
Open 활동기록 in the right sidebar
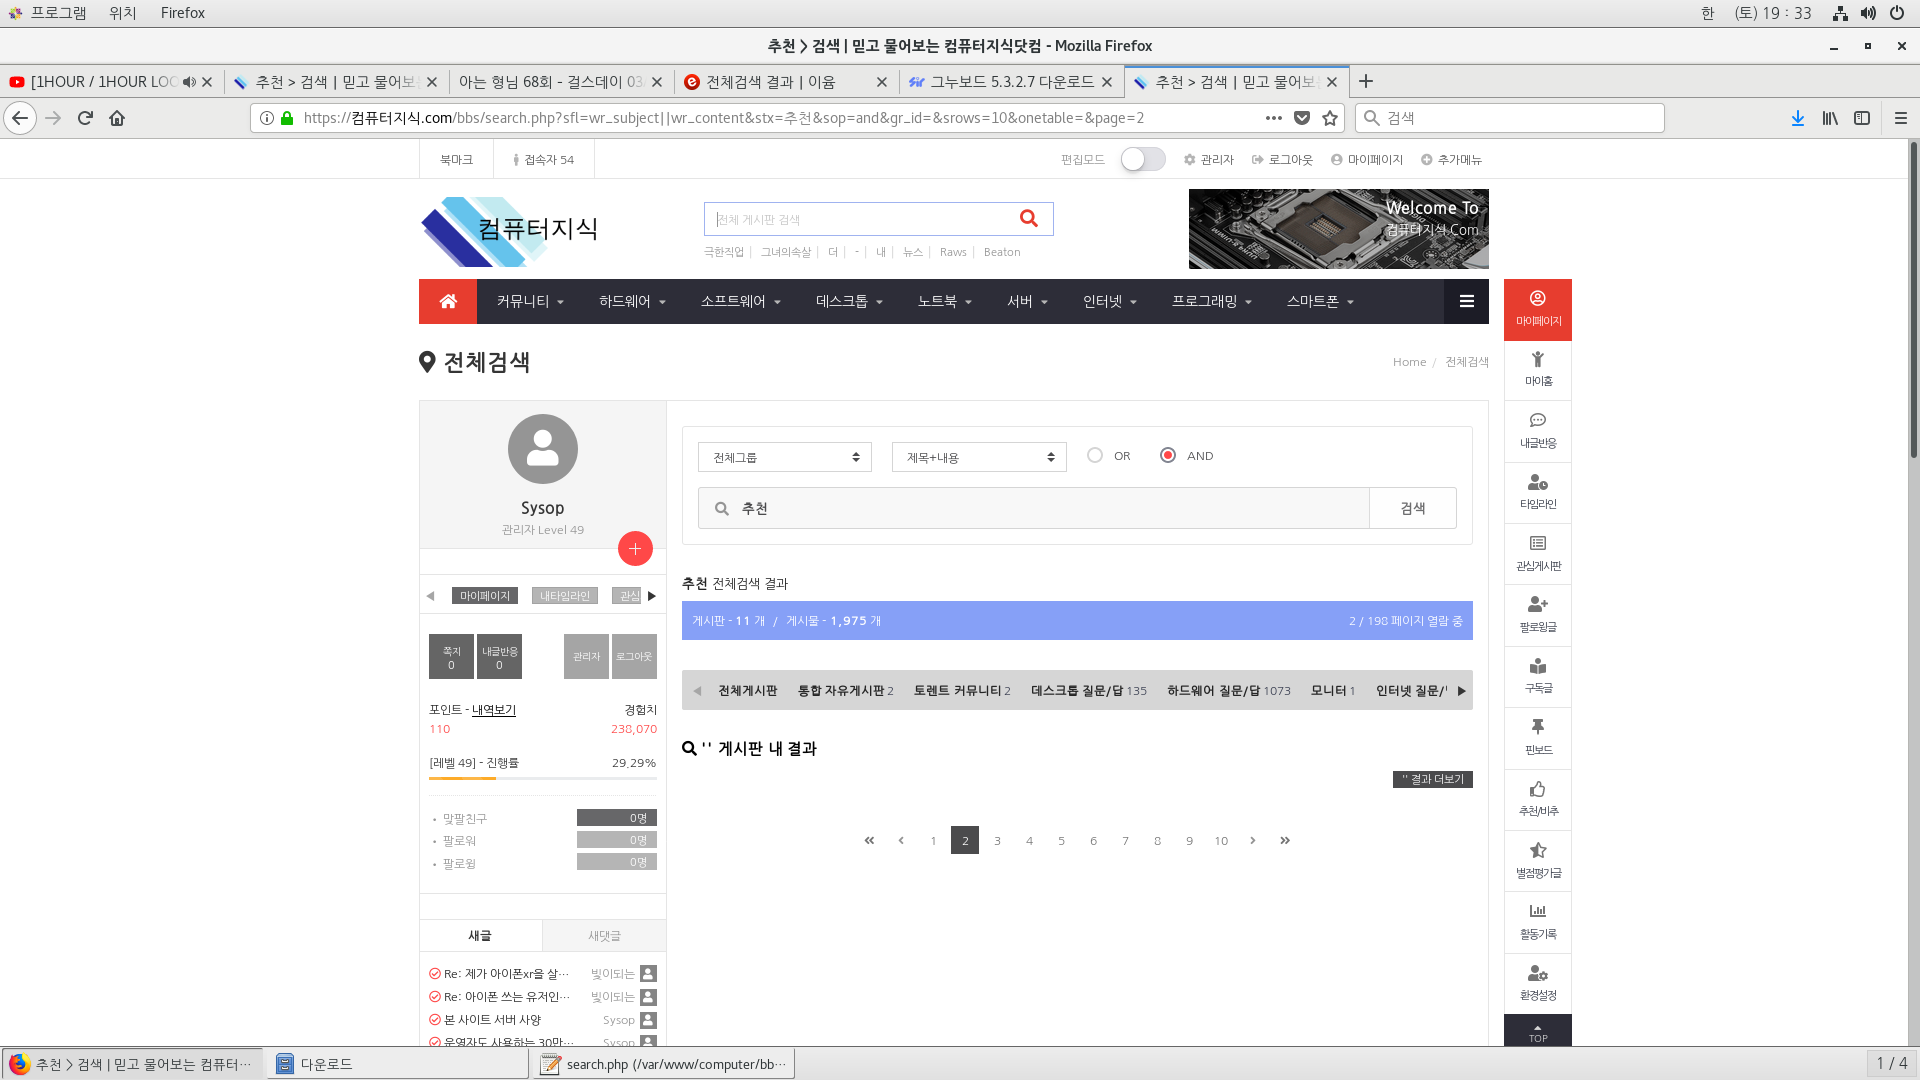pyautogui.click(x=1538, y=922)
